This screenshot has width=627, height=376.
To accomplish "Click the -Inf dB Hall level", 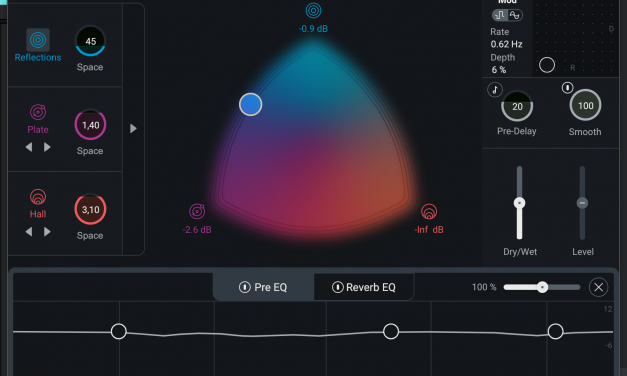I will 429,230.
